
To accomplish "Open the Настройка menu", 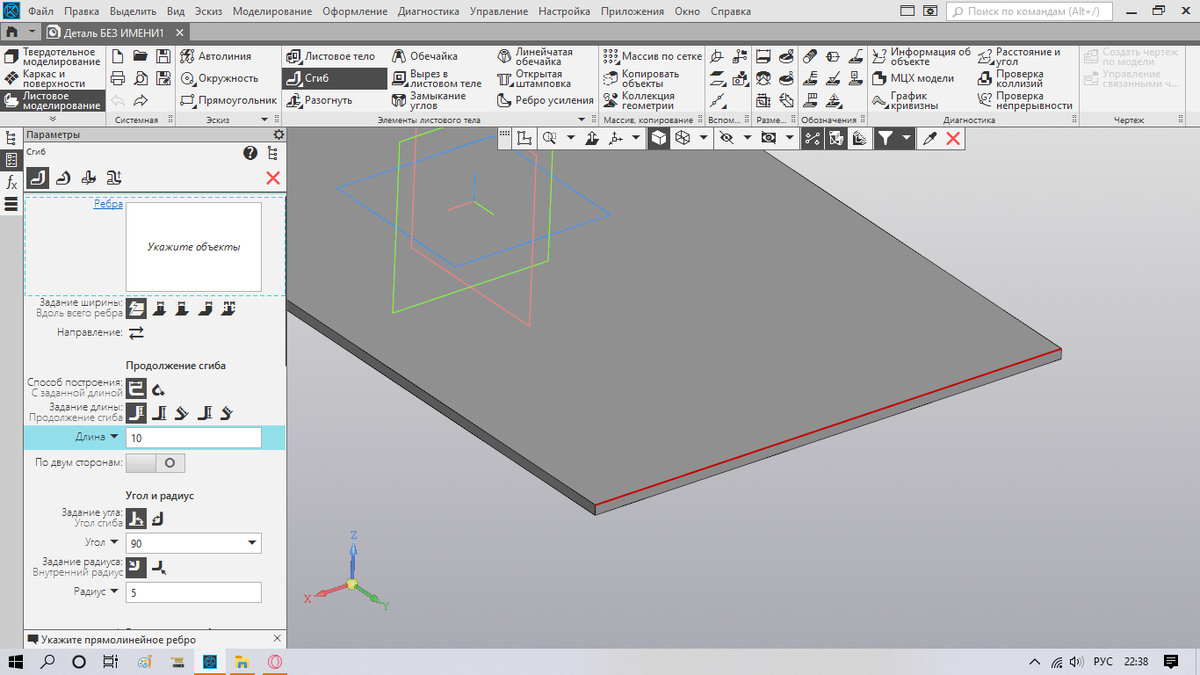I will click(564, 12).
